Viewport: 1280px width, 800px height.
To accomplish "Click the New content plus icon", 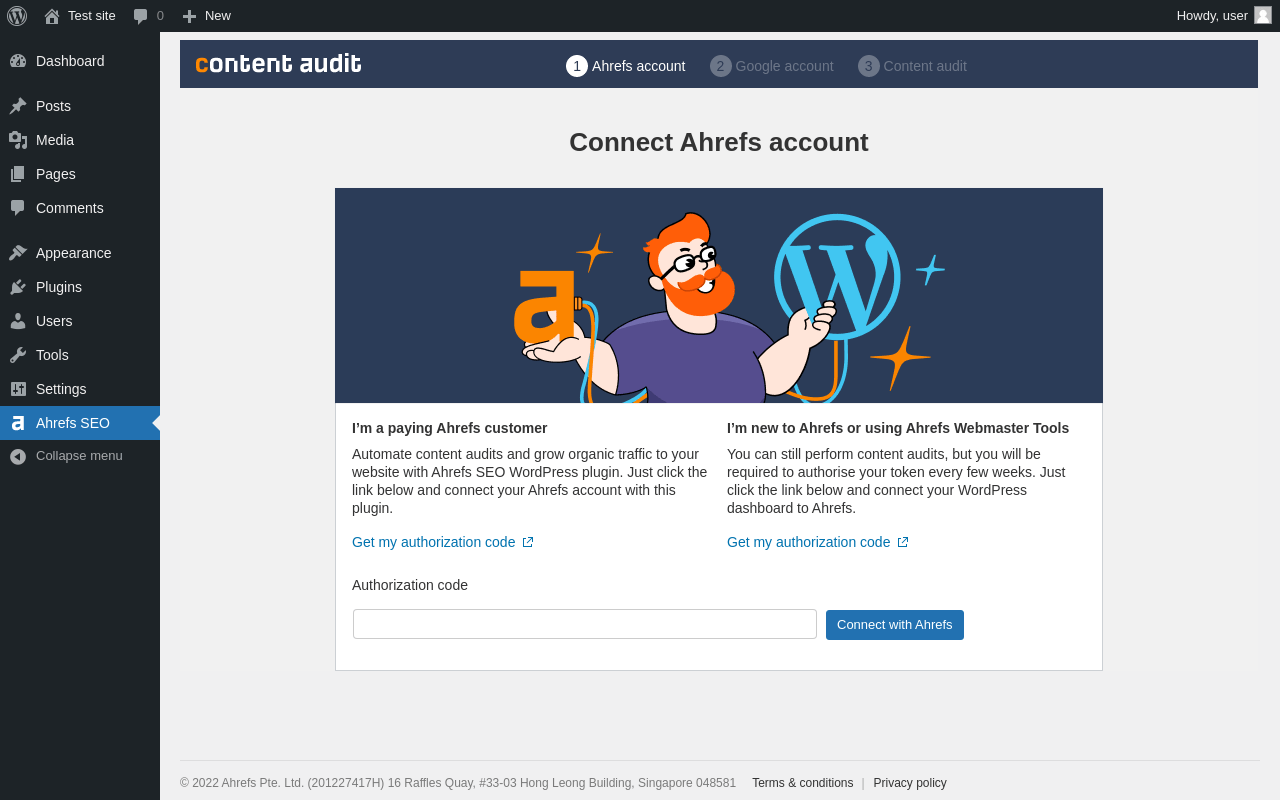I will tap(189, 16).
